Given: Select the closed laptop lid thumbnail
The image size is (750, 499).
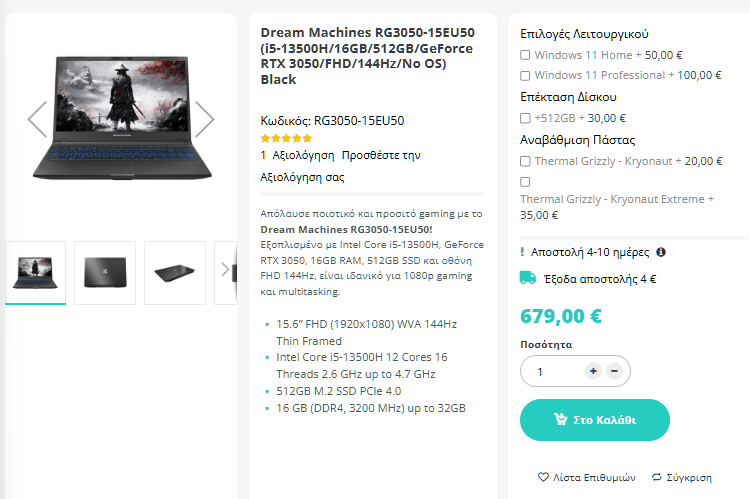Looking at the screenshot, I should tap(105, 273).
